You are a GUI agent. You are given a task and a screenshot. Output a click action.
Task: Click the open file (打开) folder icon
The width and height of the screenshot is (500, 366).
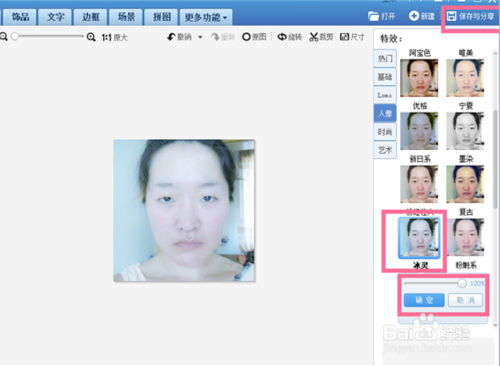pyautogui.click(x=373, y=16)
